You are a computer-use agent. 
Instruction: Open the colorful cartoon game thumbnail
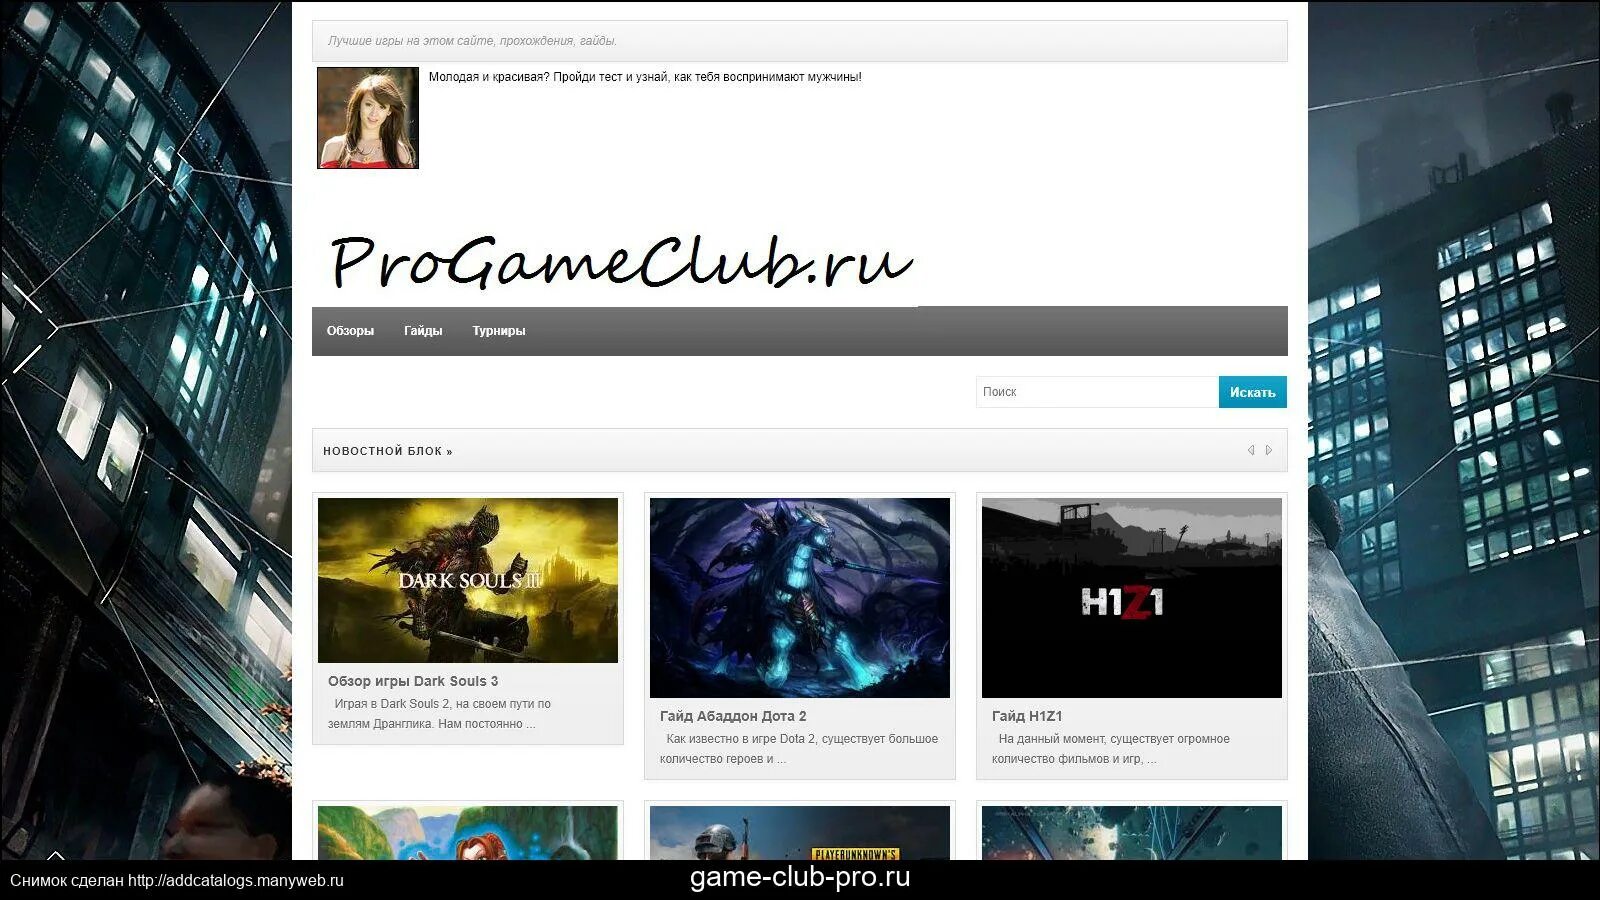point(468,833)
